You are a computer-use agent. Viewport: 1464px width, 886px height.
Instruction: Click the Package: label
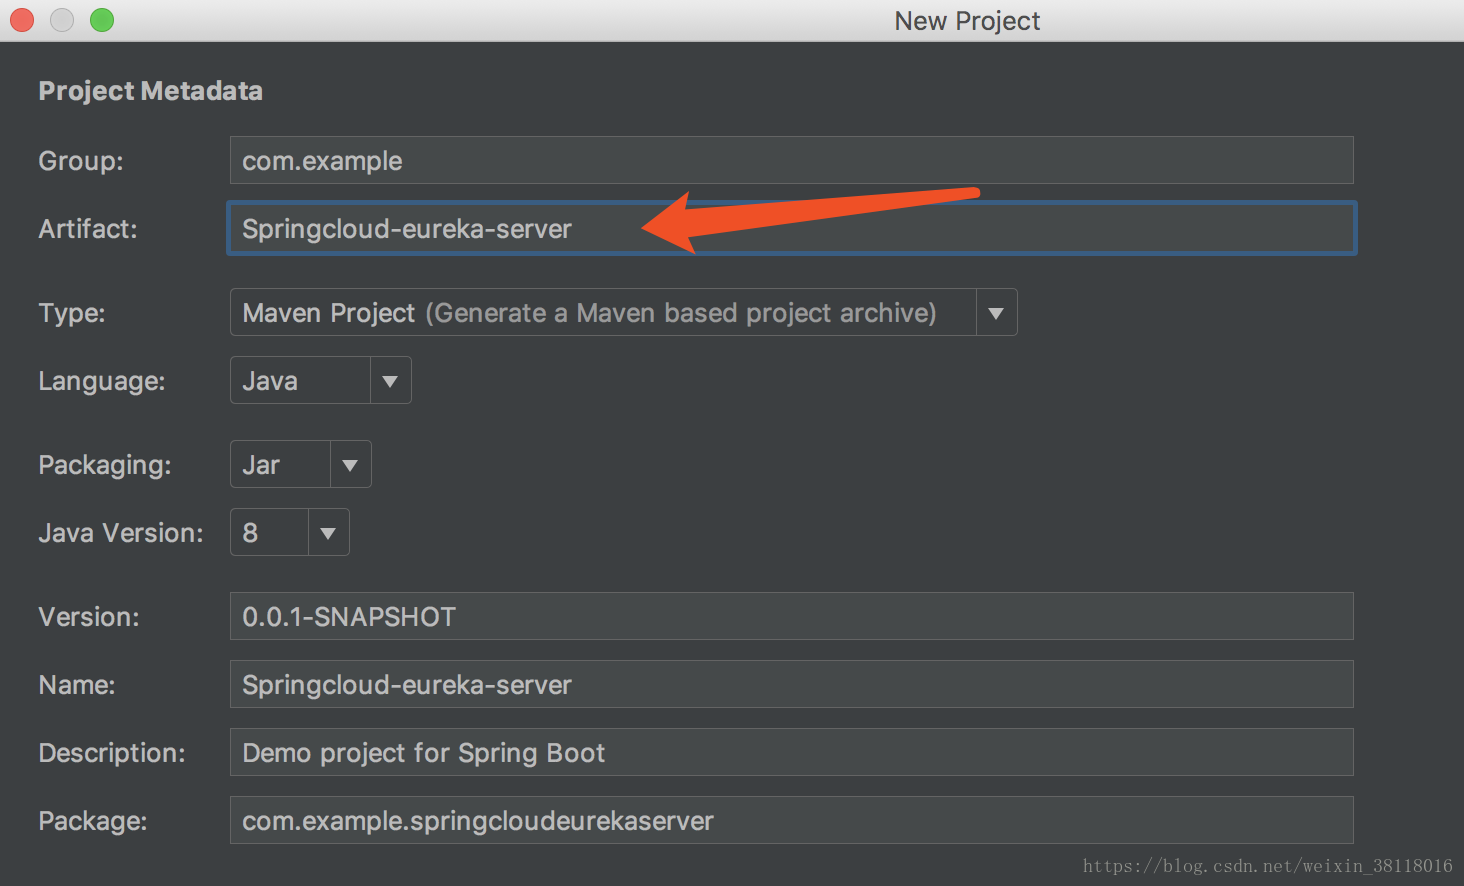pyautogui.click(x=93, y=821)
